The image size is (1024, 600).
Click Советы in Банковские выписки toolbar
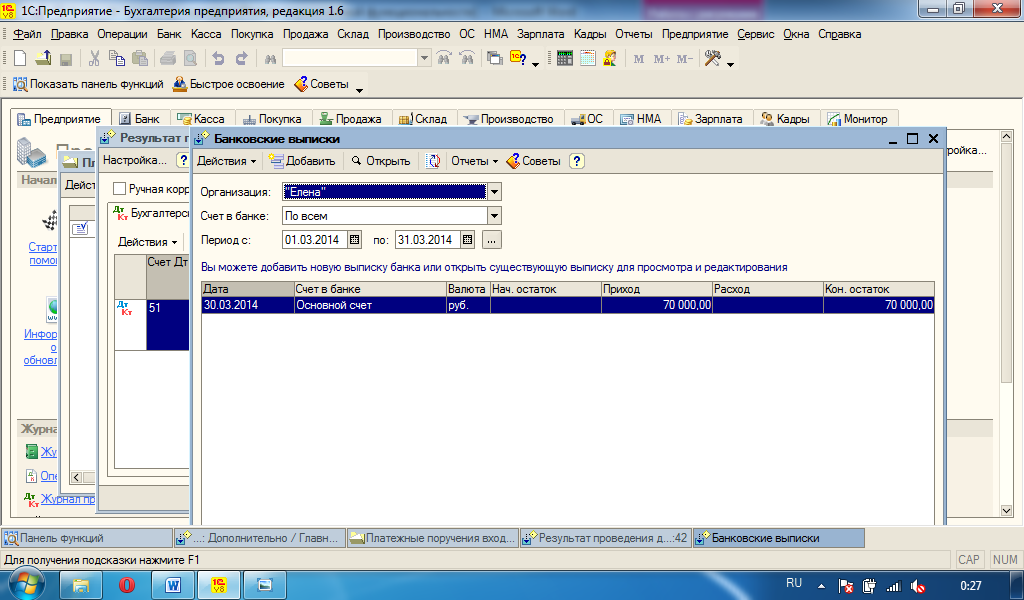click(534, 161)
